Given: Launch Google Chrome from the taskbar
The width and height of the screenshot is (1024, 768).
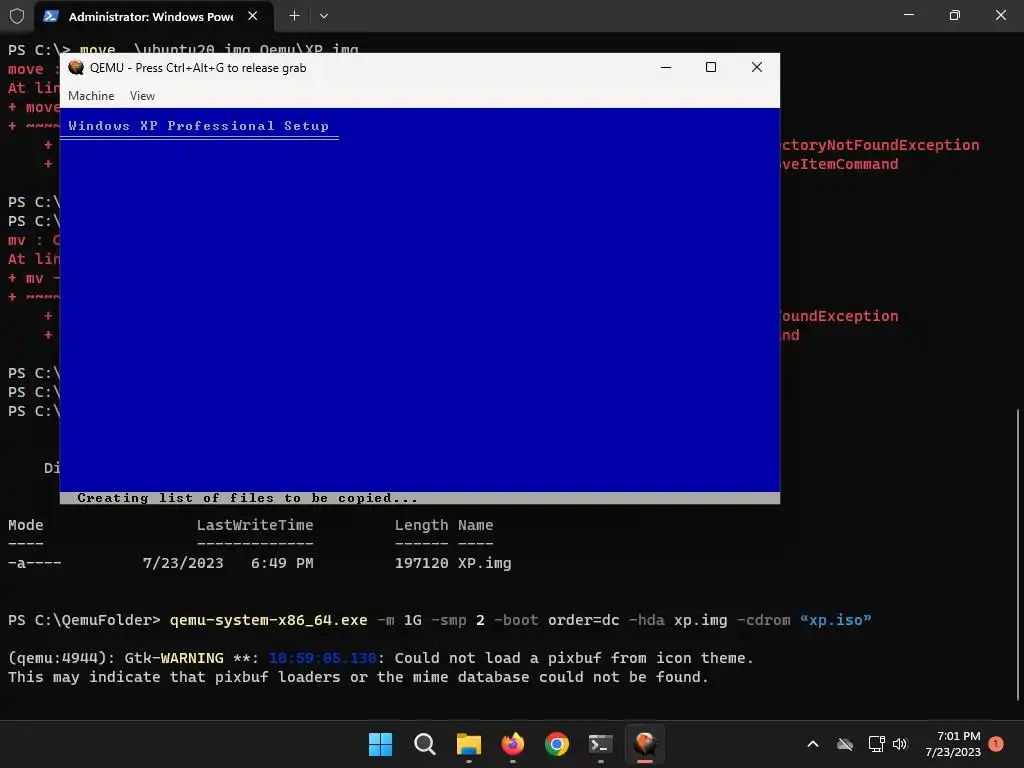Looking at the screenshot, I should click(x=556, y=744).
